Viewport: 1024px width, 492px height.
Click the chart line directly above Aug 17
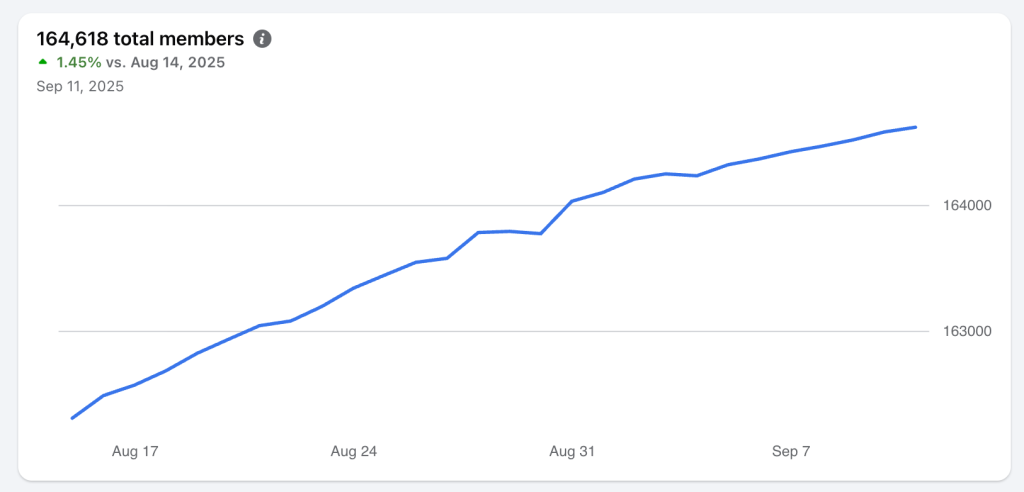click(x=135, y=384)
